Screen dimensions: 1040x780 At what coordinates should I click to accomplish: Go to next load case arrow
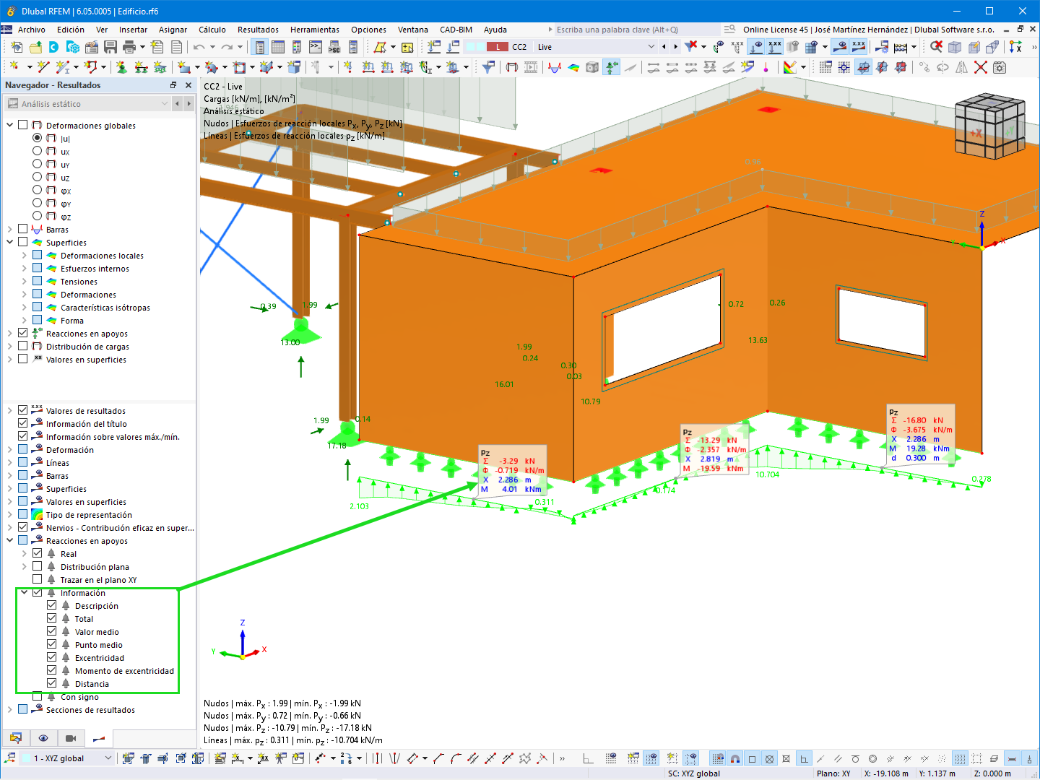(x=675, y=47)
